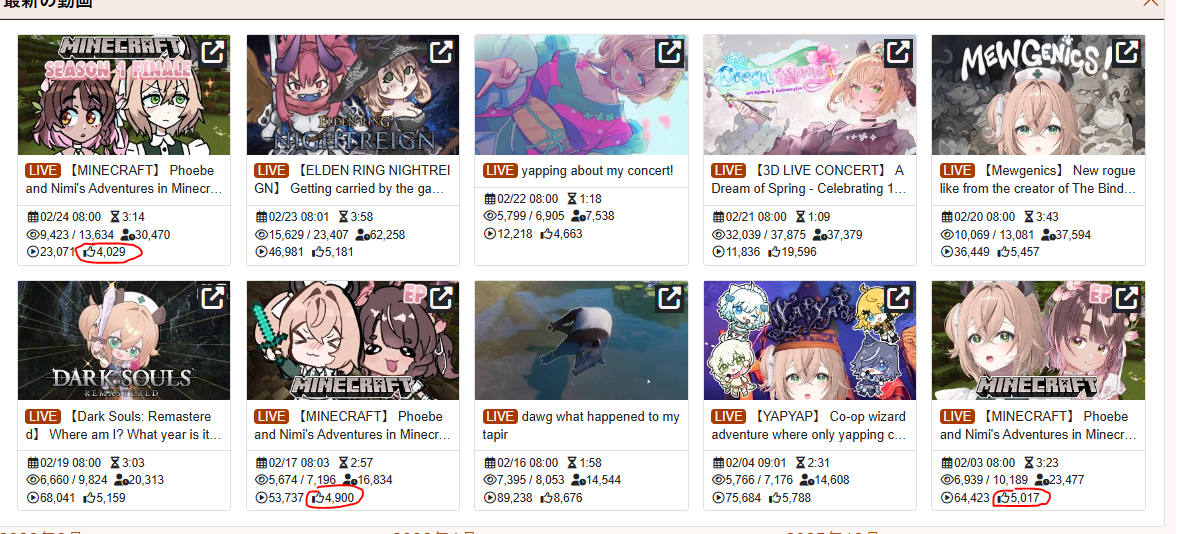1177x534 pixels.
Task: Open 'dawg what happened to my tapir' title
Action: coord(582,425)
